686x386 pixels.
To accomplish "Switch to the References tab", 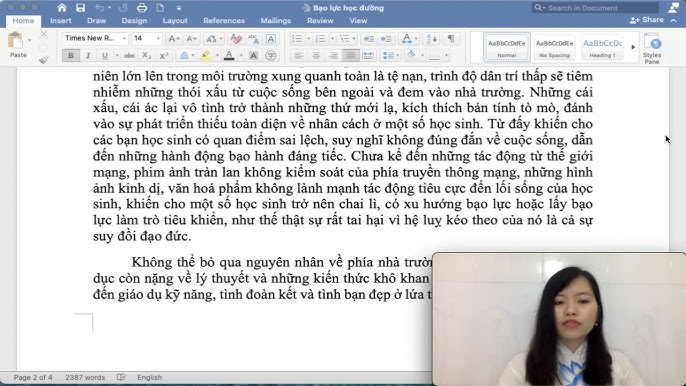I will [224, 21].
